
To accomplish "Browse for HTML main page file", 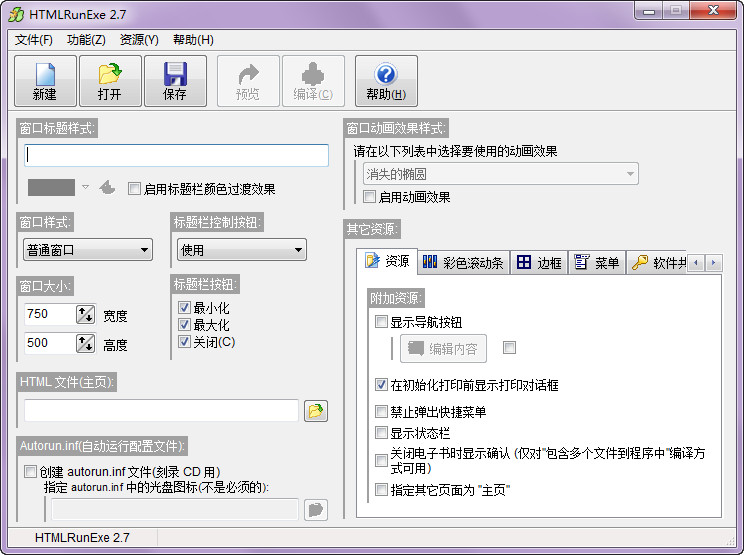I will click(x=316, y=410).
